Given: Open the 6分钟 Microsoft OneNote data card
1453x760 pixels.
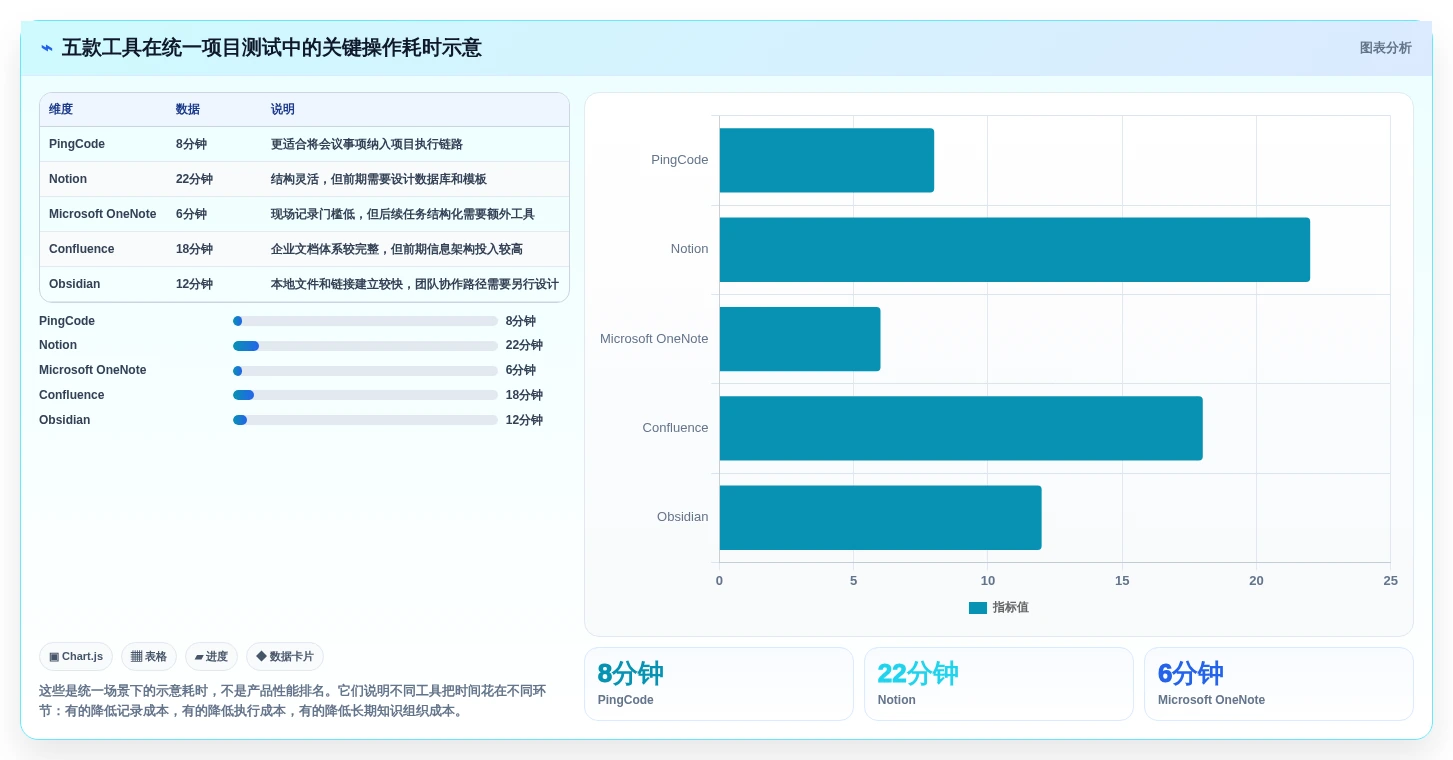Looking at the screenshot, I should click(1279, 684).
